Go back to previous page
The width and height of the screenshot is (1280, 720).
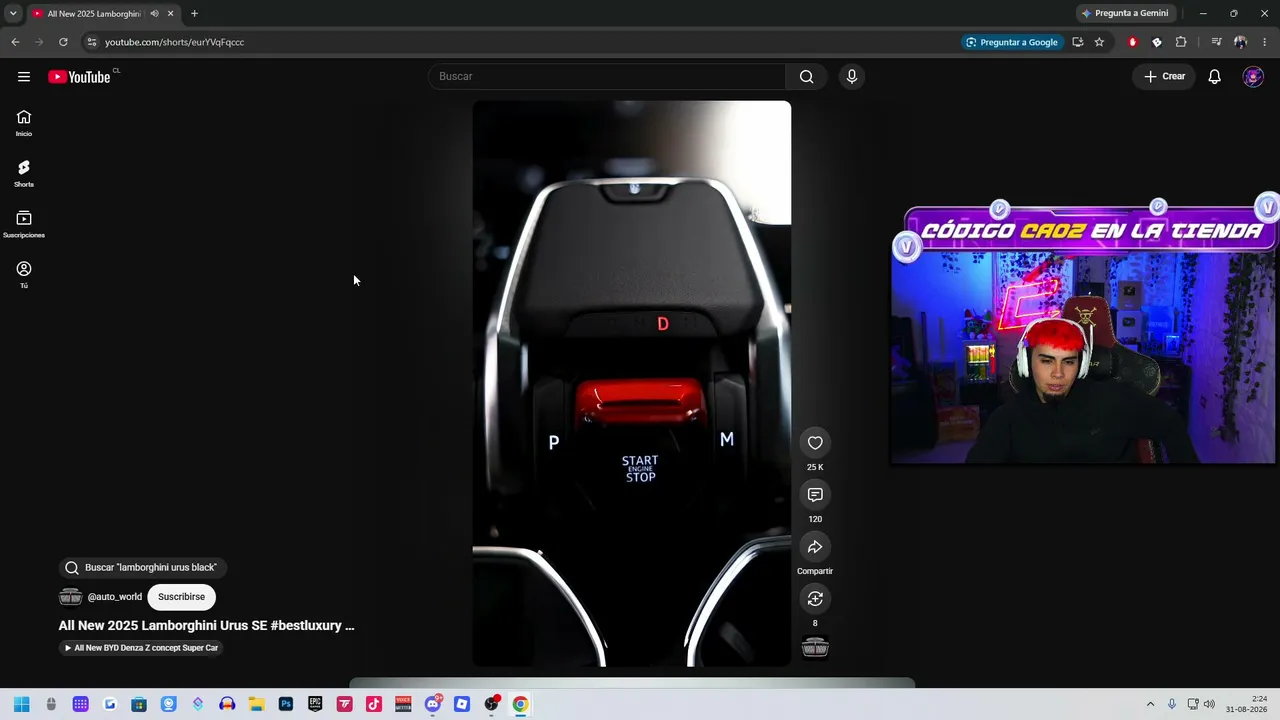tap(15, 42)
